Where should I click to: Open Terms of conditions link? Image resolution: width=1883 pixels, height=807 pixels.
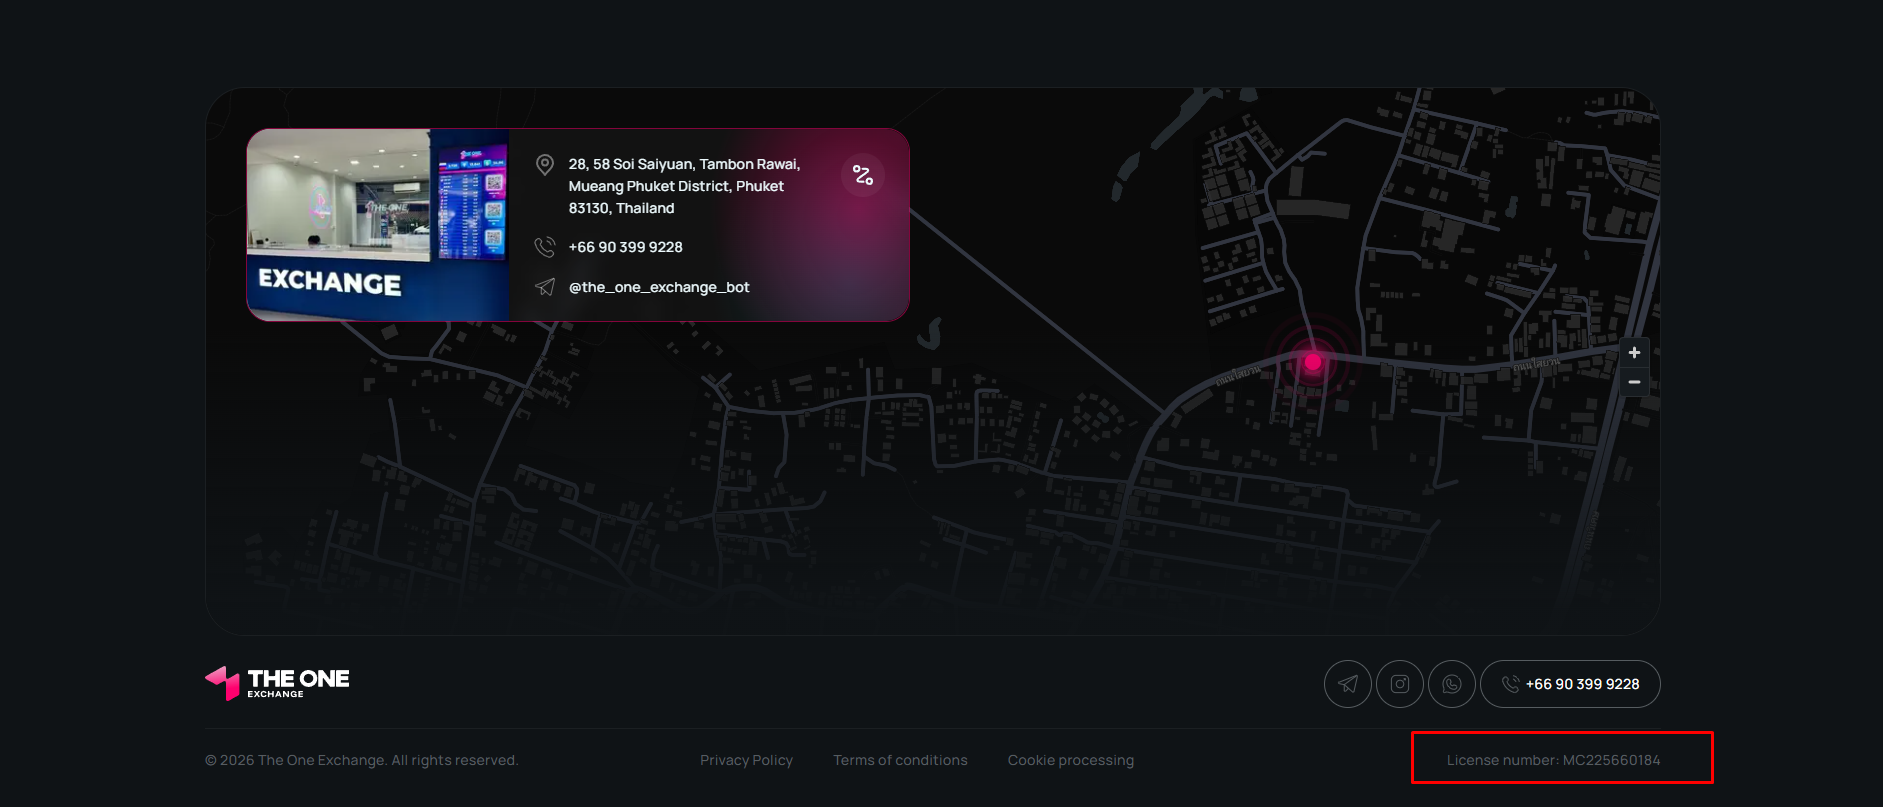(900, 760)
